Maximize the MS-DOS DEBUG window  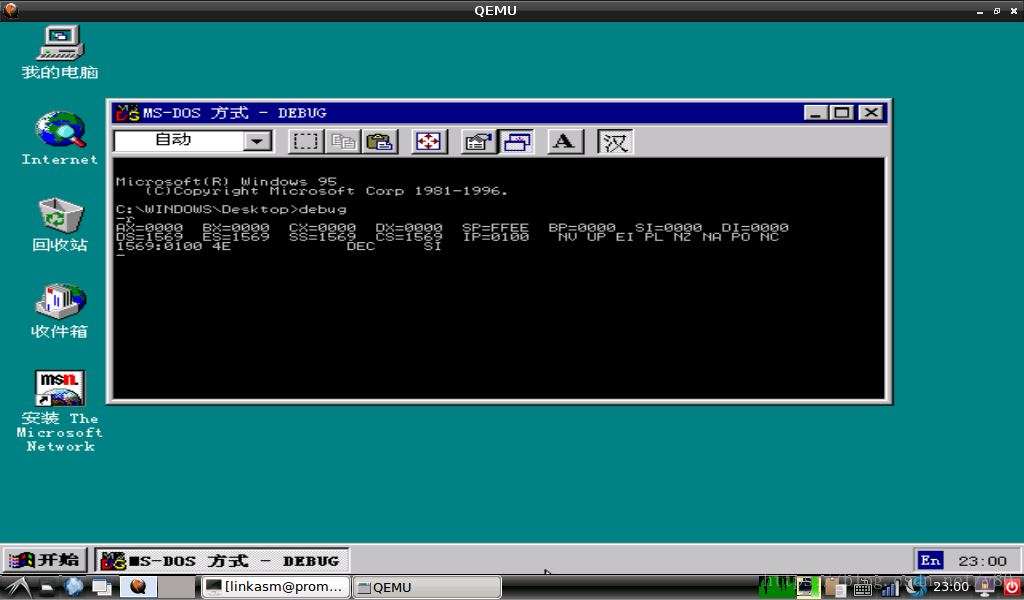842,113
